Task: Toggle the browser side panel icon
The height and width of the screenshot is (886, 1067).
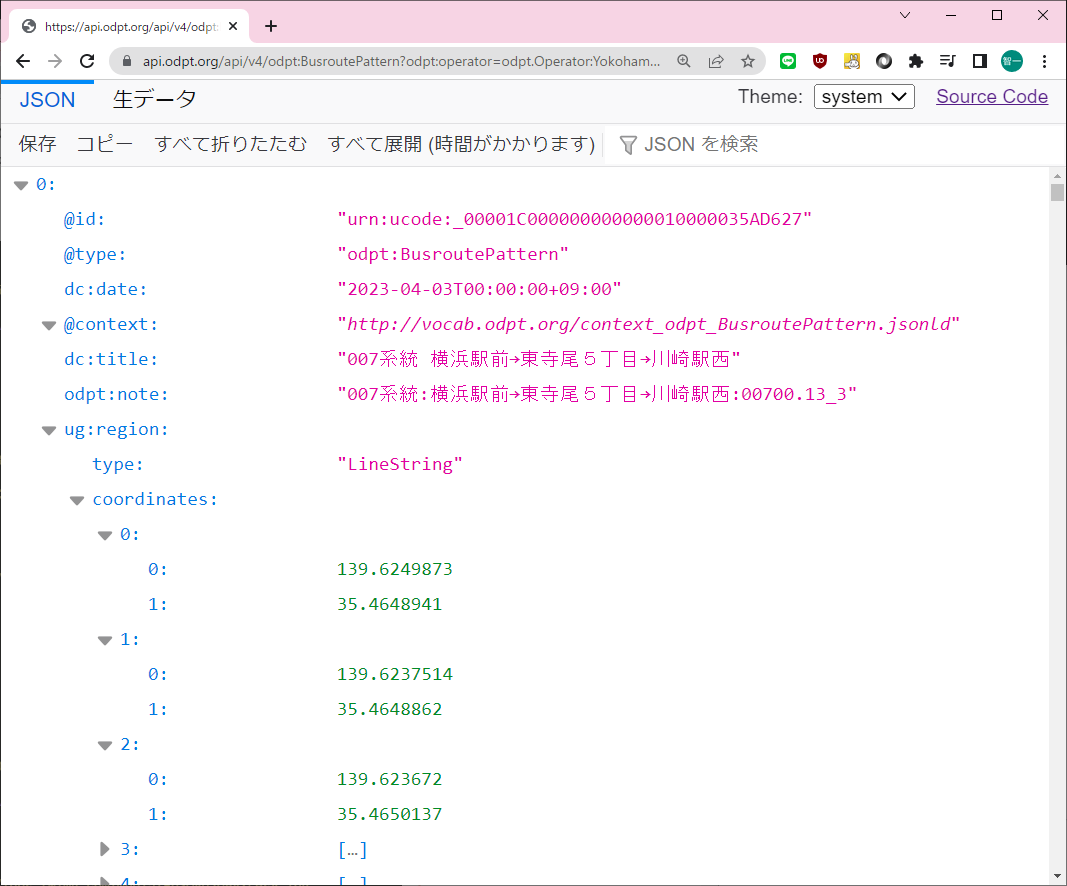Action: pos(979,61)
